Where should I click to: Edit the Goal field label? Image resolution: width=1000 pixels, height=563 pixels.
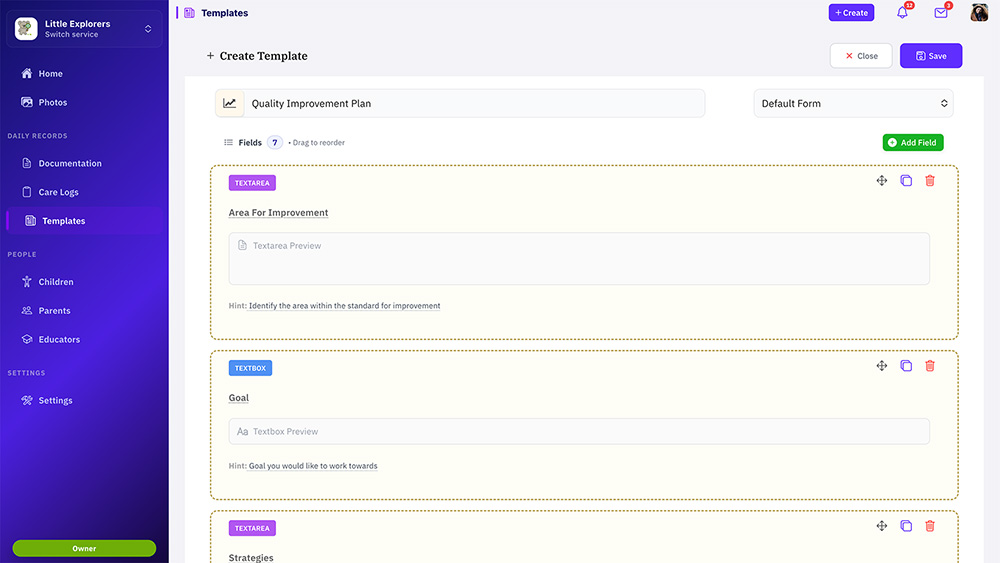click(x=239, y=398)
